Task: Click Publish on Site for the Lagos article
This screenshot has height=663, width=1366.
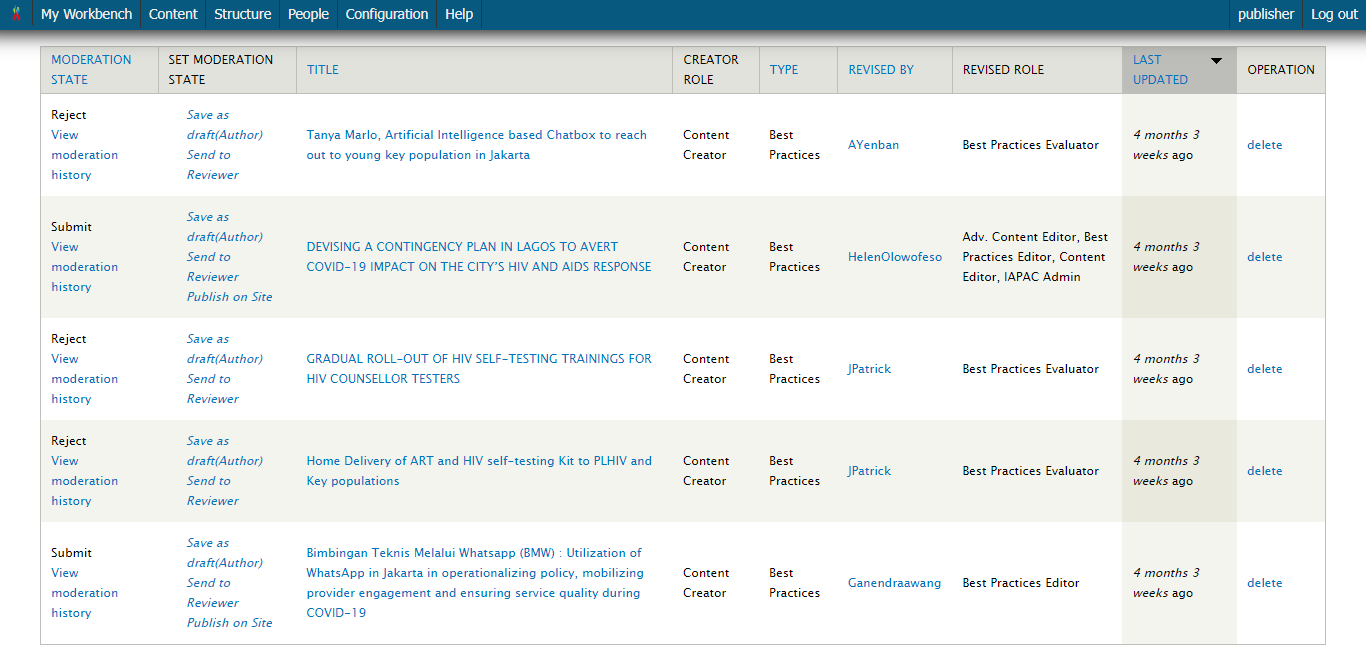Action: coord(229,296)
